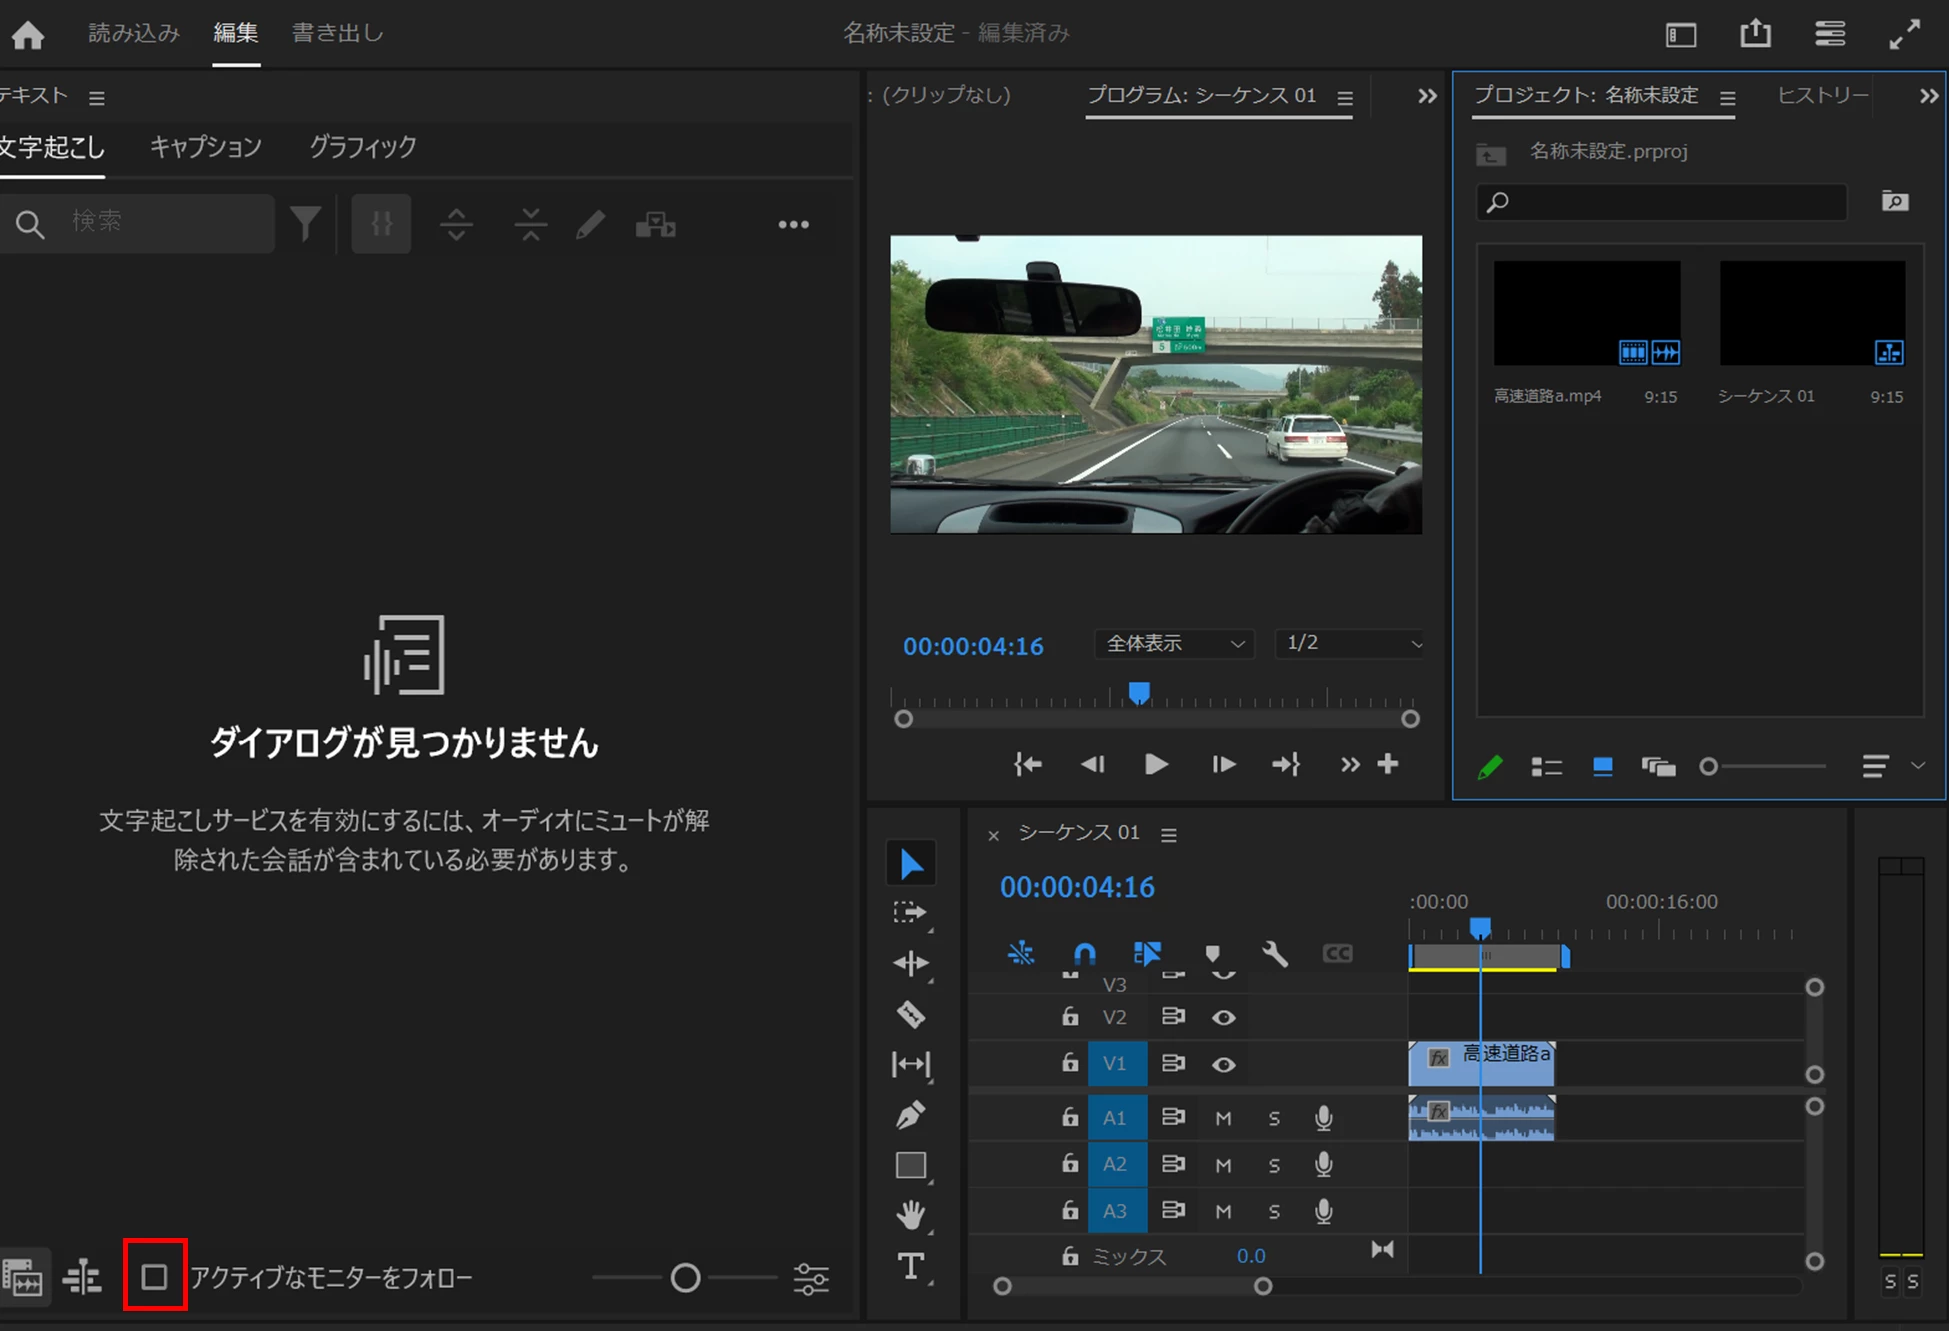Image resolution: width=1949 pixels, height=1331 pixels.
Task: Click the Project thumbnail zoom slider
Action: click(1709, 767)
